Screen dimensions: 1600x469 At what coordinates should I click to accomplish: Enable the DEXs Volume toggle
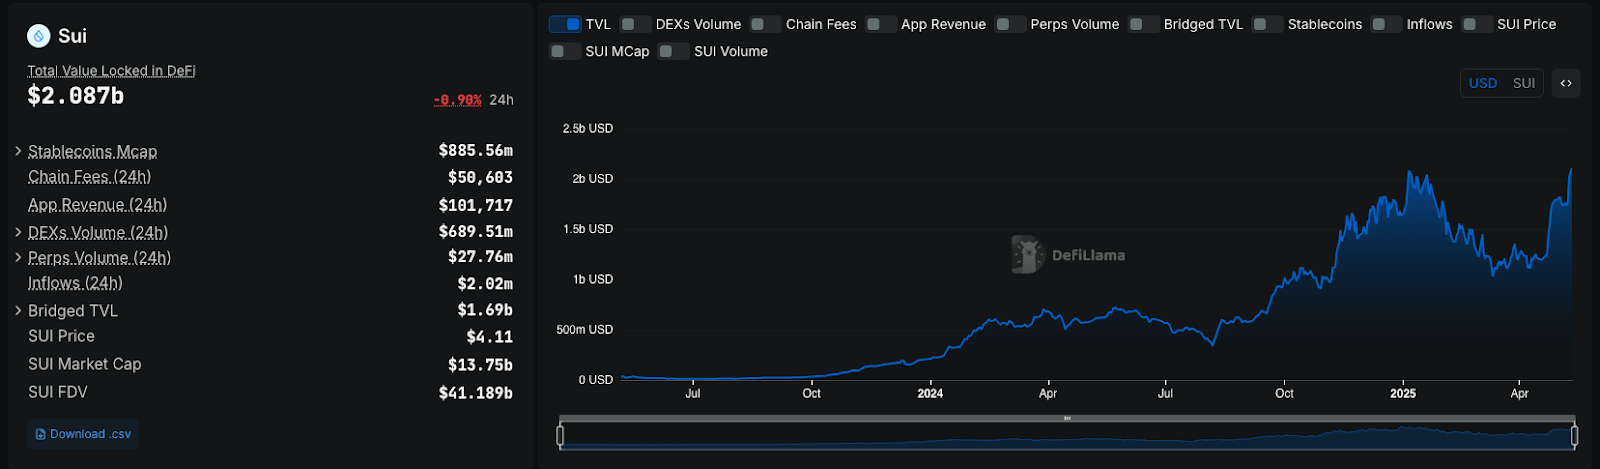[635, 24]
